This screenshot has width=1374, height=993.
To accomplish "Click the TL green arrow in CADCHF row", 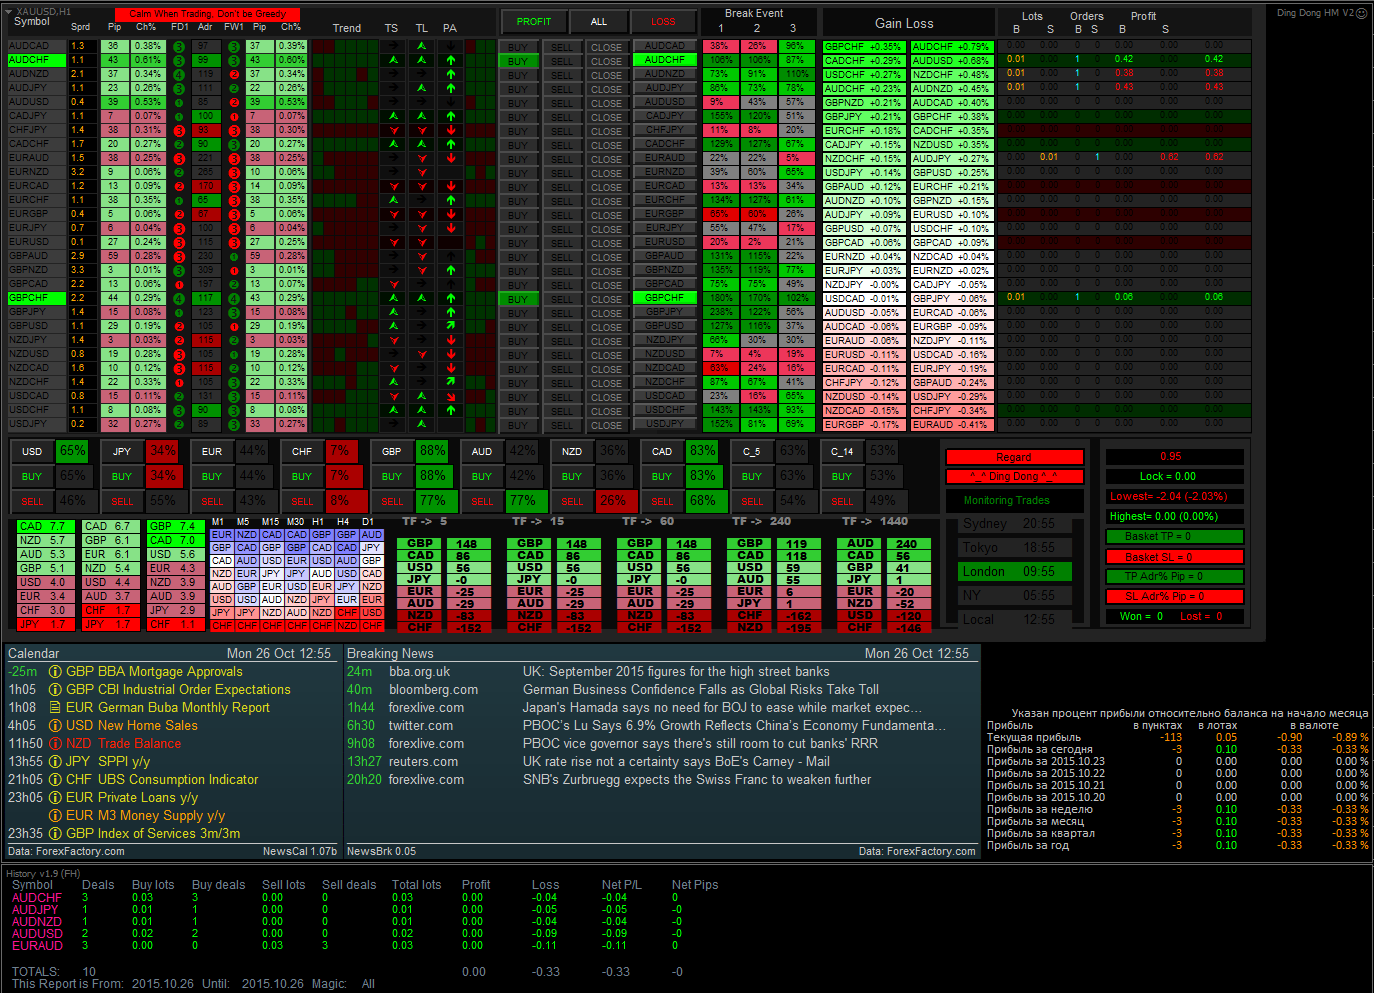I will (x=421, y=144).
